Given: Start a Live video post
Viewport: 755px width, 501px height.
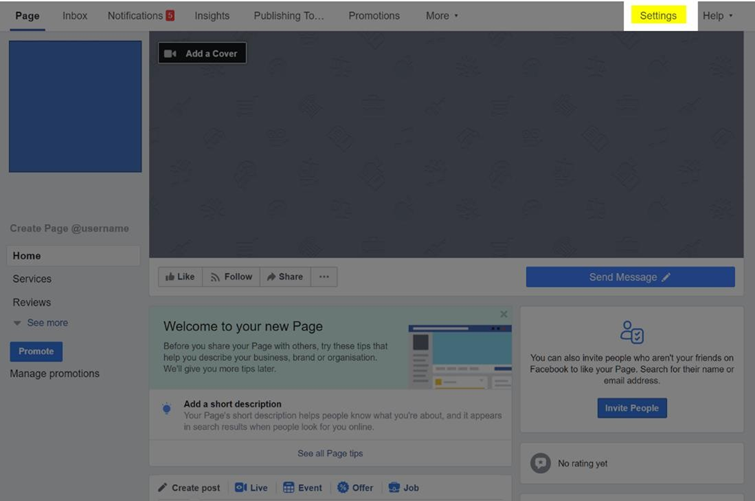Looking at the screenshot, I should (251, 488).
